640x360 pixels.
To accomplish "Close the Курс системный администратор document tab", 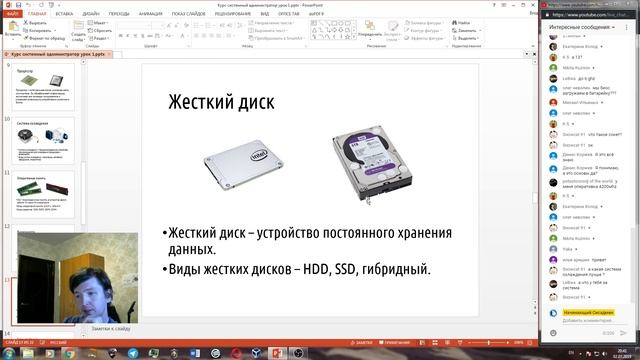I will click(x=109, y=54).
